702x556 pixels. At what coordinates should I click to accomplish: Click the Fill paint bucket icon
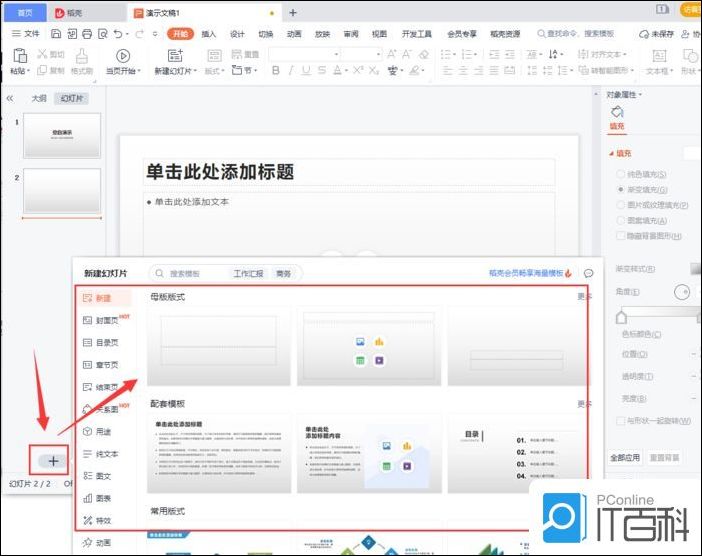pyautogui.click(x=617, y=112)
